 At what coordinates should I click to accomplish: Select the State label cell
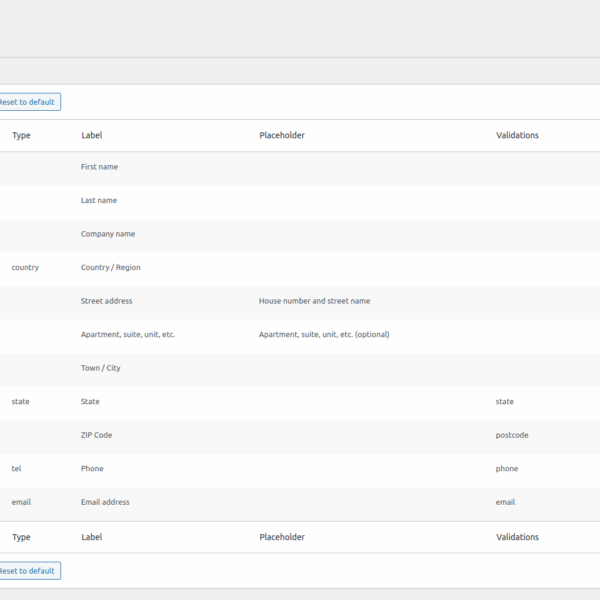[x=90, y=401]
